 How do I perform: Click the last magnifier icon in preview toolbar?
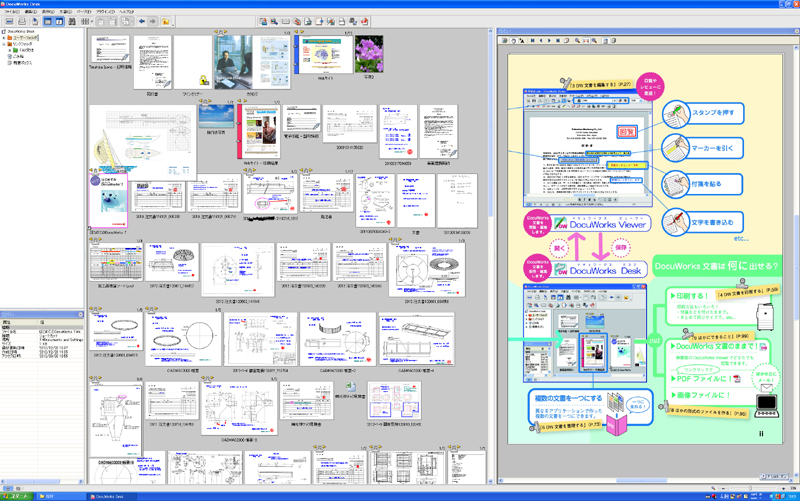click(594, 40)
